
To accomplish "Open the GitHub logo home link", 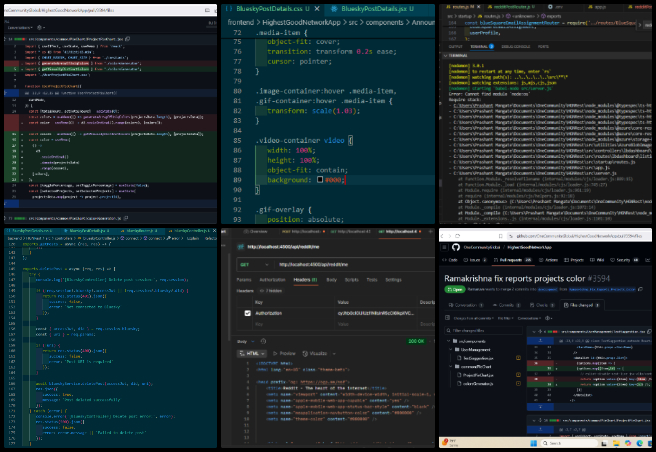I will click(x=456, y=247).
